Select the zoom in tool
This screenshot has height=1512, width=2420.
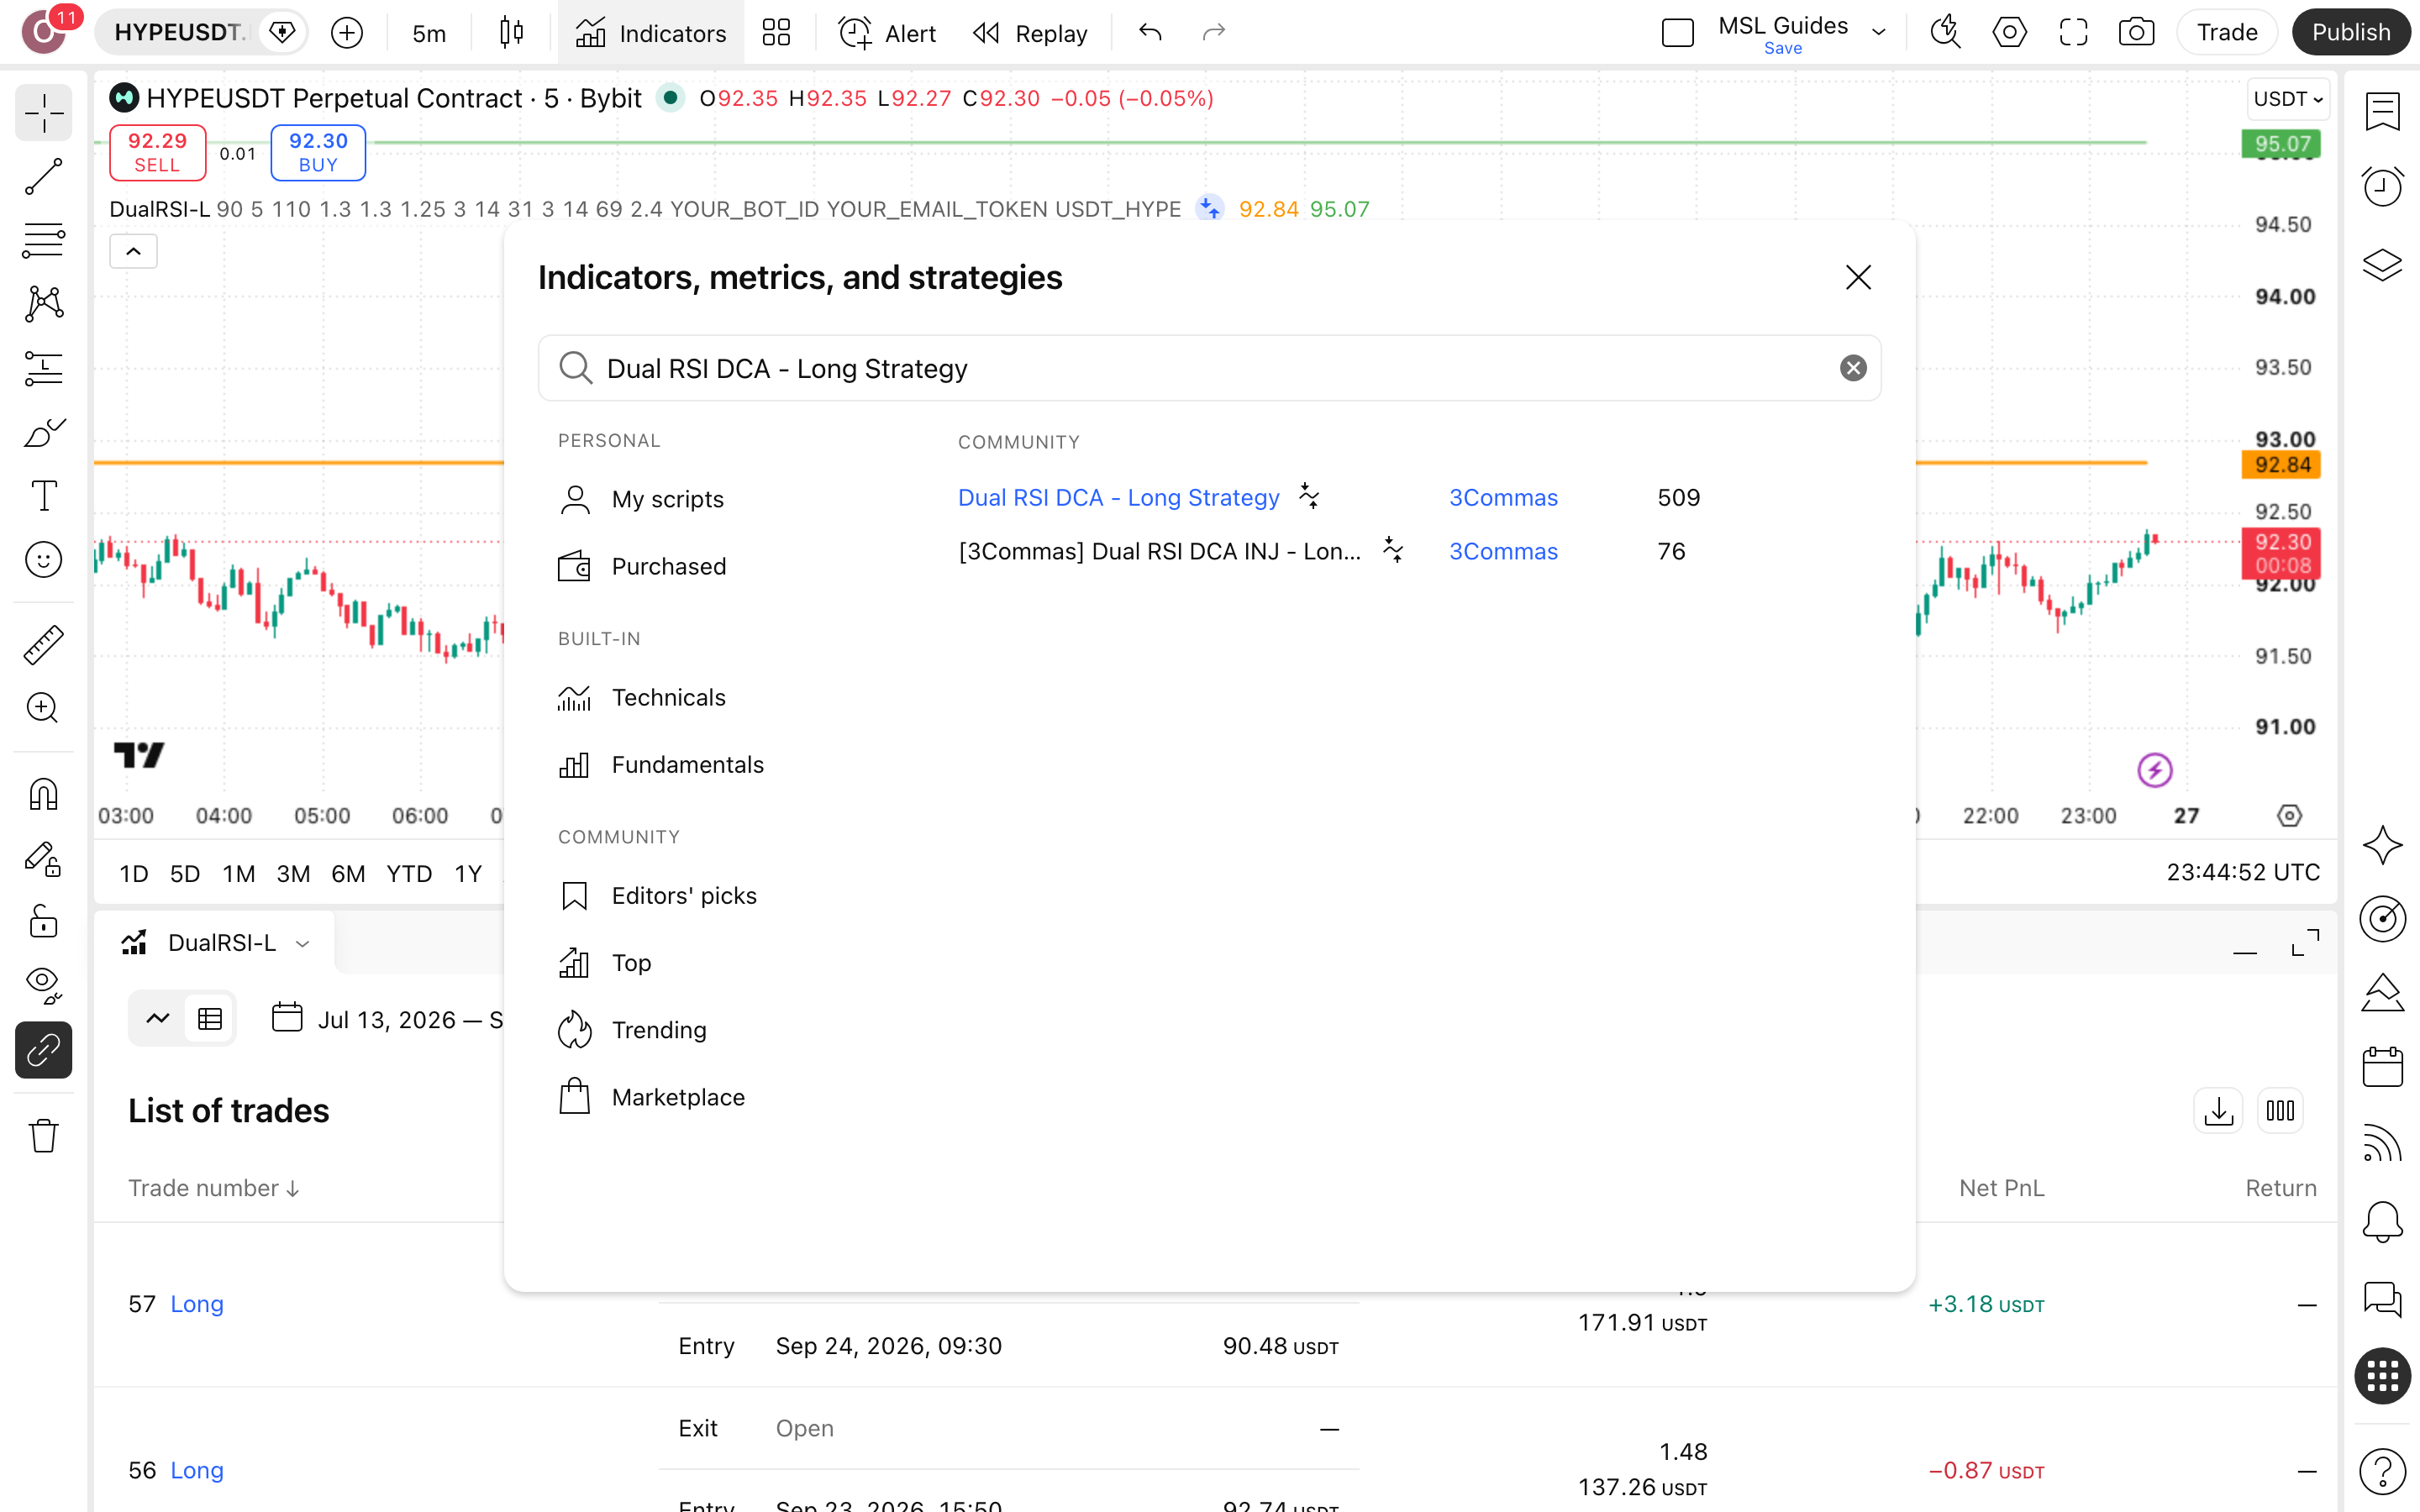pos(44,708)
